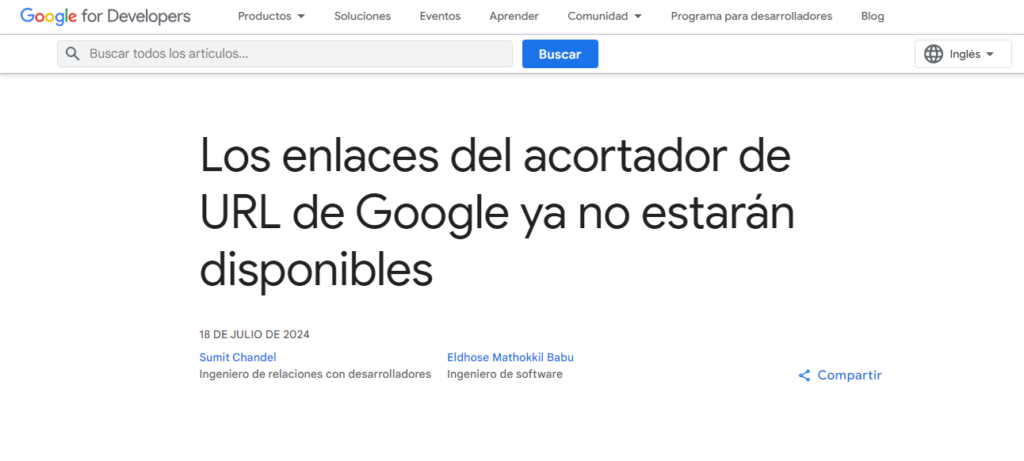Open the Soluciones menu item

pyautogui.click(x=362, y=16)
